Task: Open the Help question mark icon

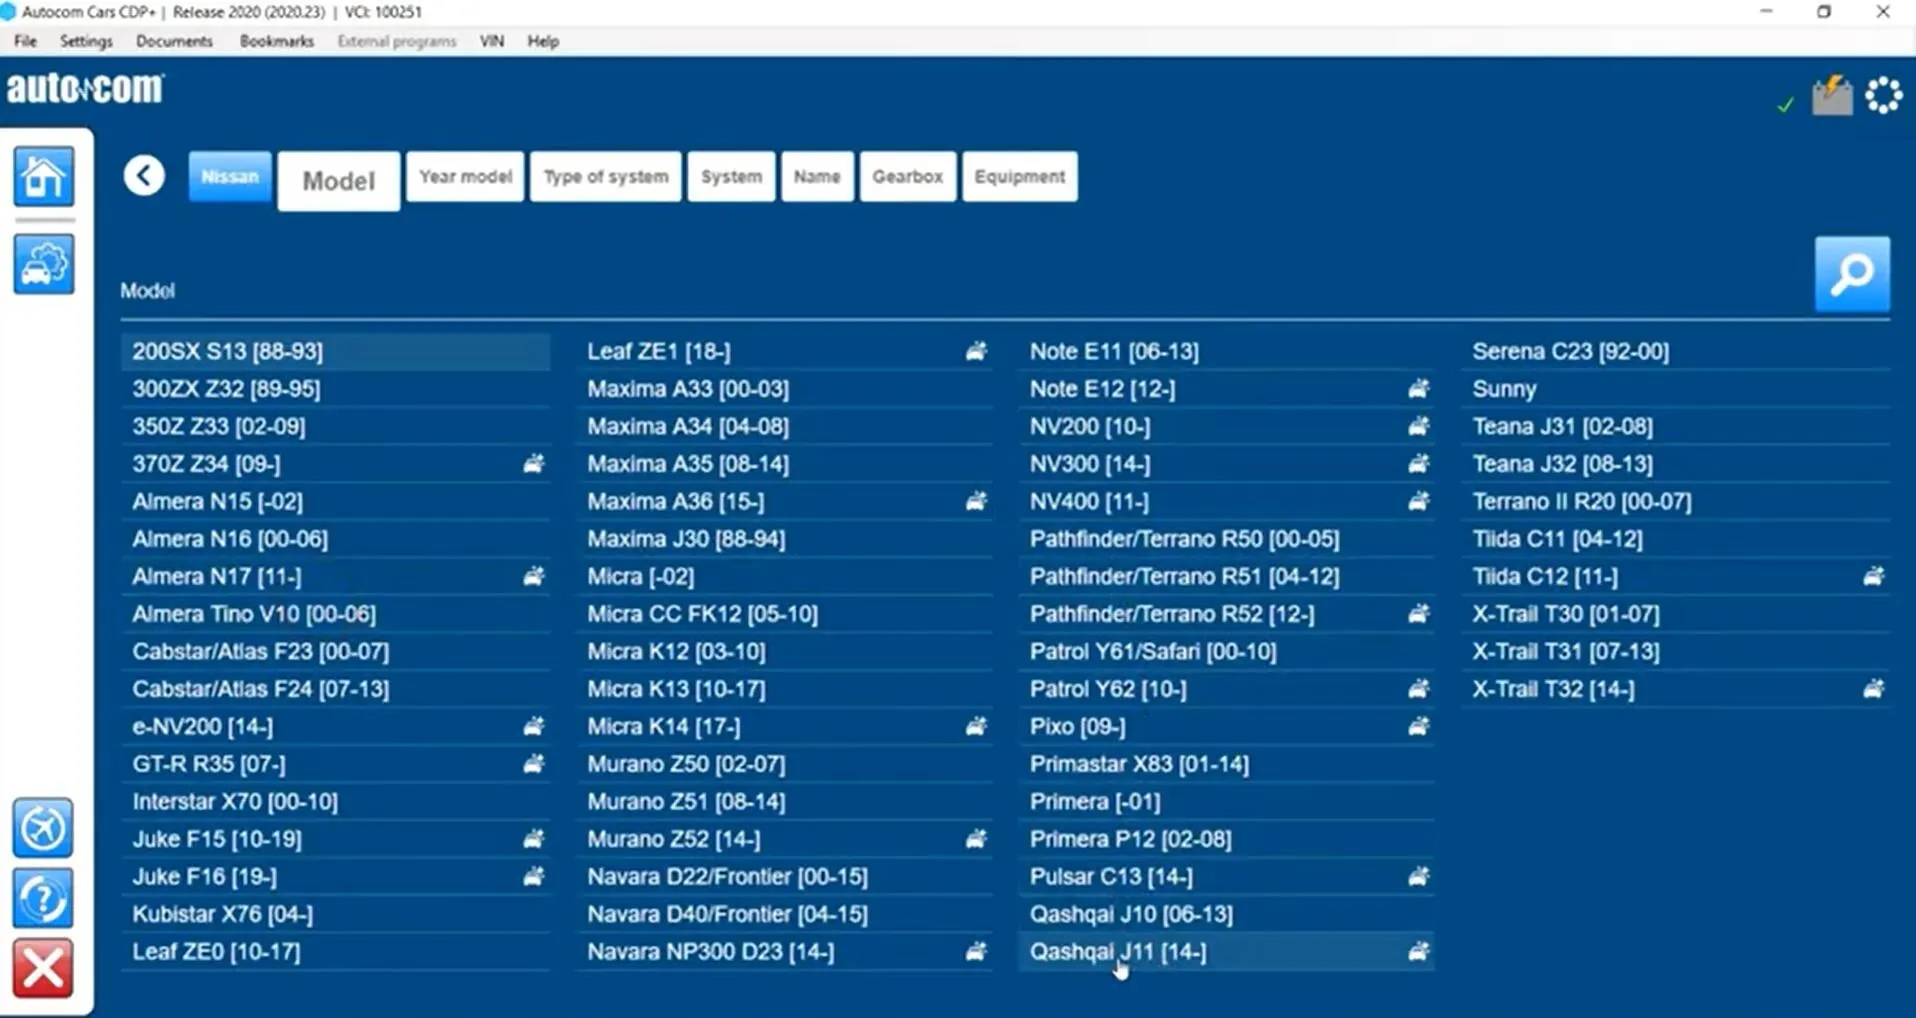Action: [x=43, y=898]
